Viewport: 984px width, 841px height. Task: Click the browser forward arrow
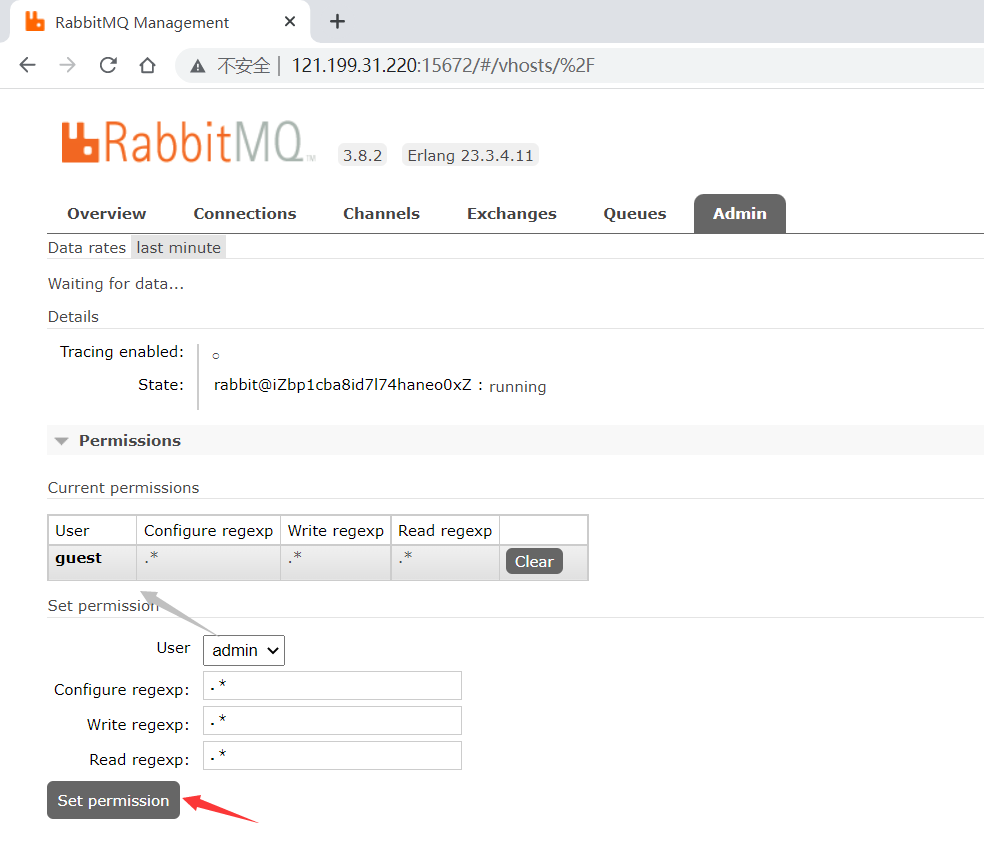point(67,65)
